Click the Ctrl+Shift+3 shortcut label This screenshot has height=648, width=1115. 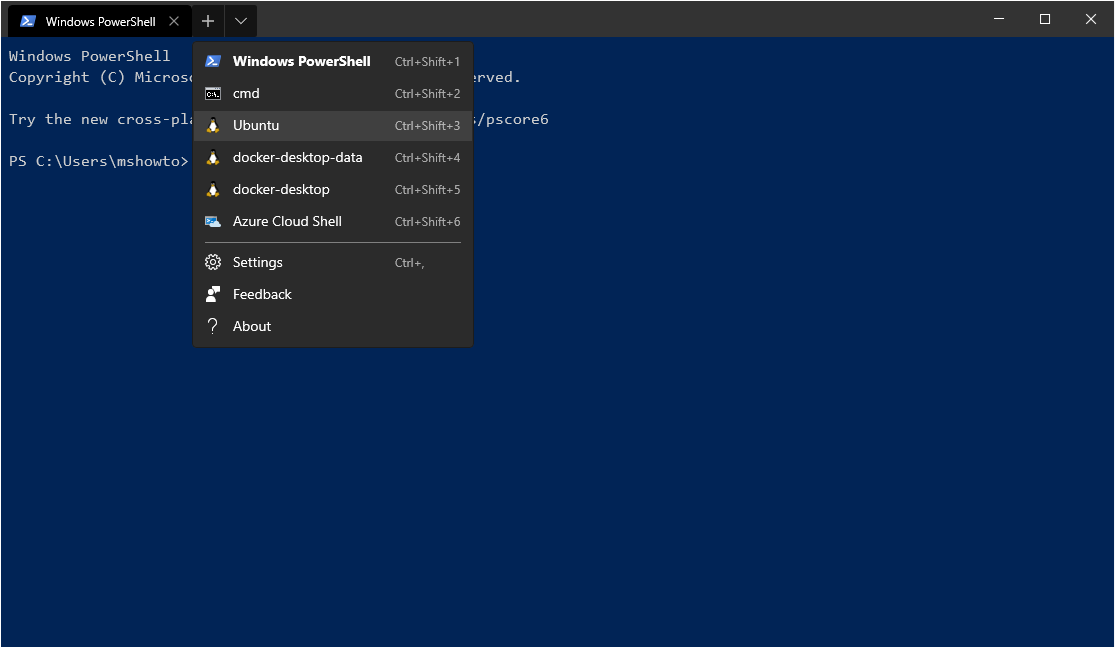427,126
